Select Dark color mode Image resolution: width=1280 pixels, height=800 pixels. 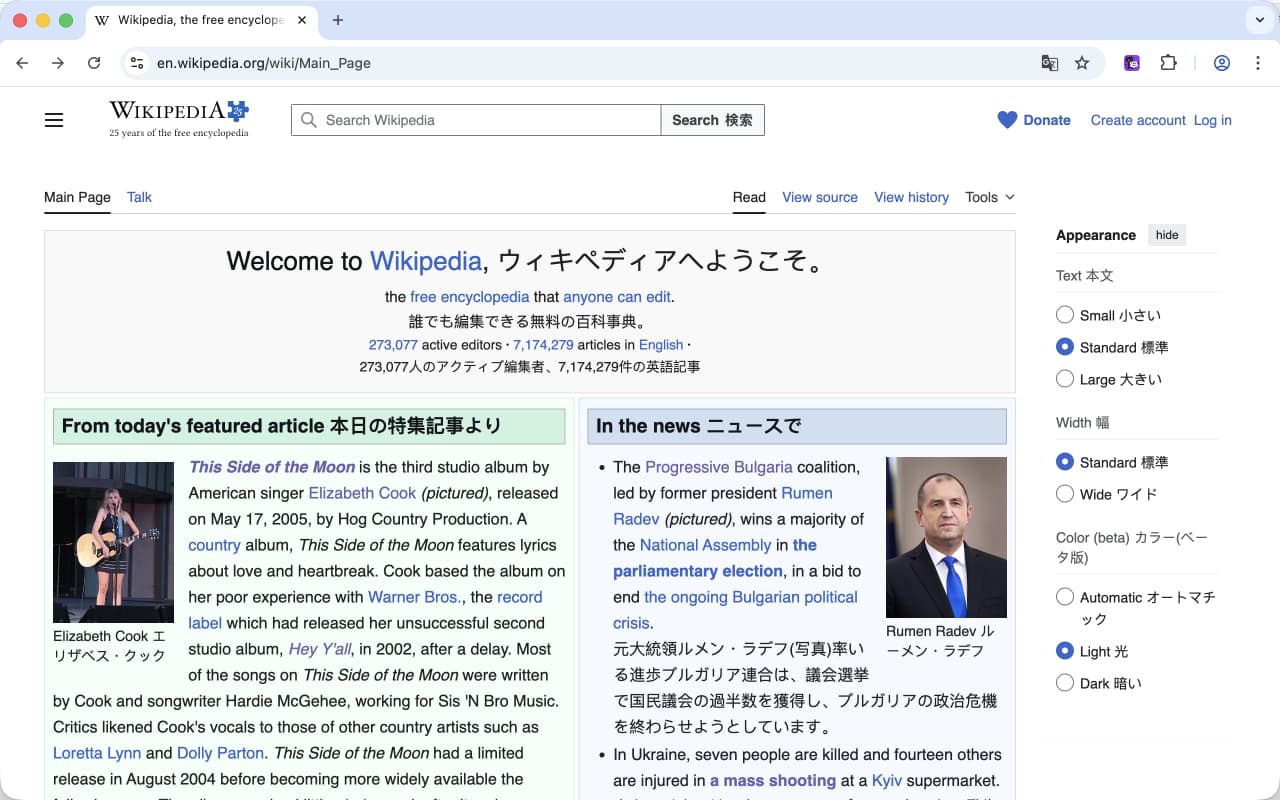click(x=1065, y=683)
